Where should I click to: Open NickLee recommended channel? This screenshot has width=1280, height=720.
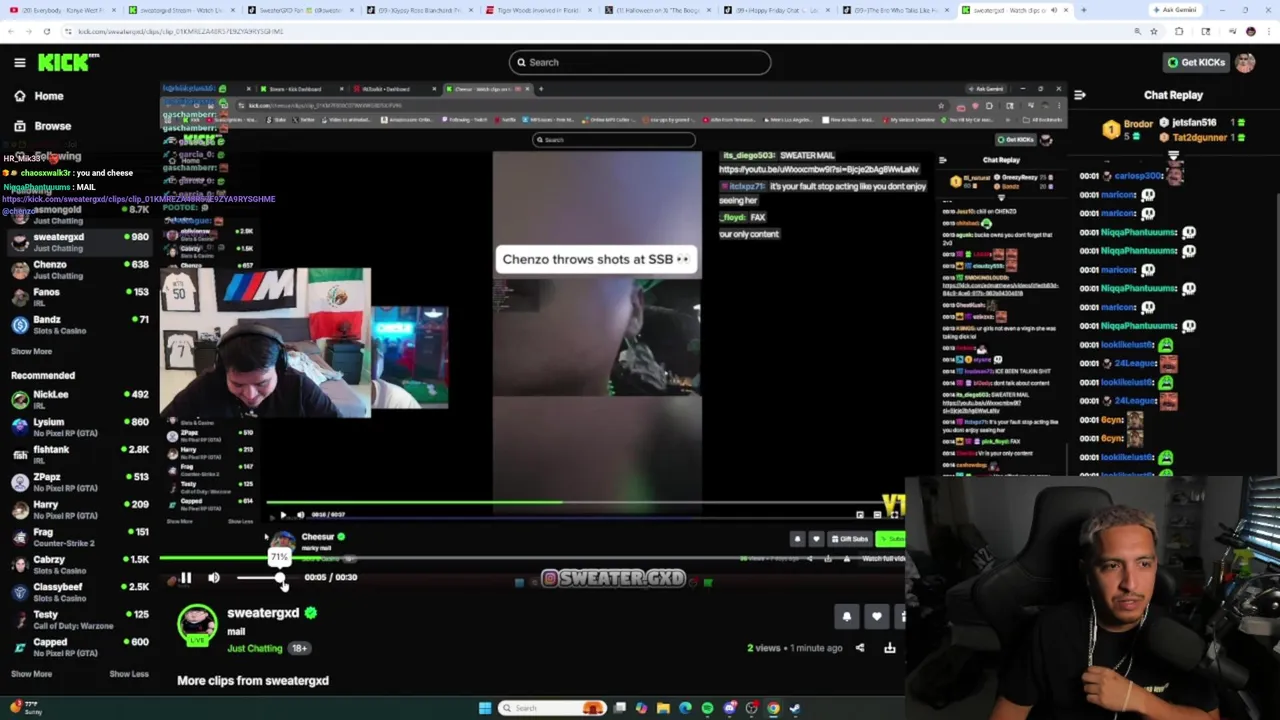[80, 399]
